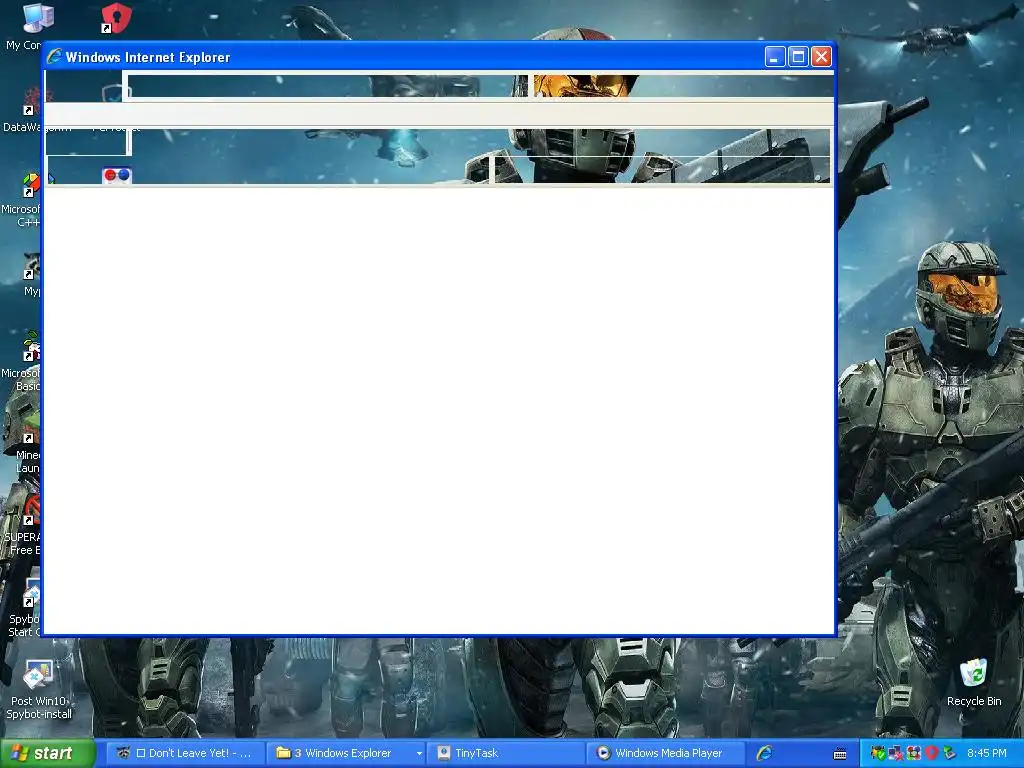Click the keyboard language bar icon
The width and height of the screenshot is (1024, 768).
point(840,754)
